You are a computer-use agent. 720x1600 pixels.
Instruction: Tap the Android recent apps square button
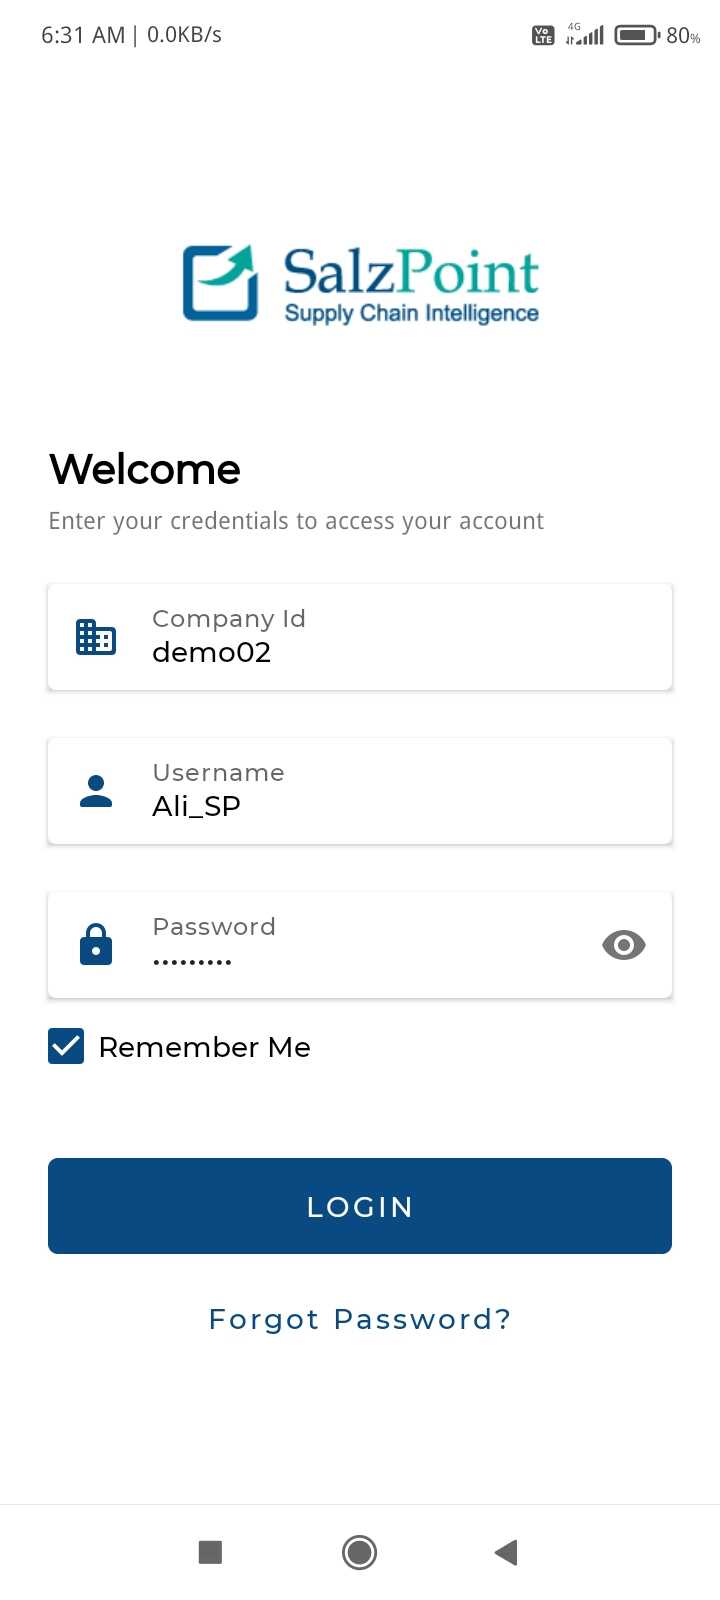[210, 1552]
